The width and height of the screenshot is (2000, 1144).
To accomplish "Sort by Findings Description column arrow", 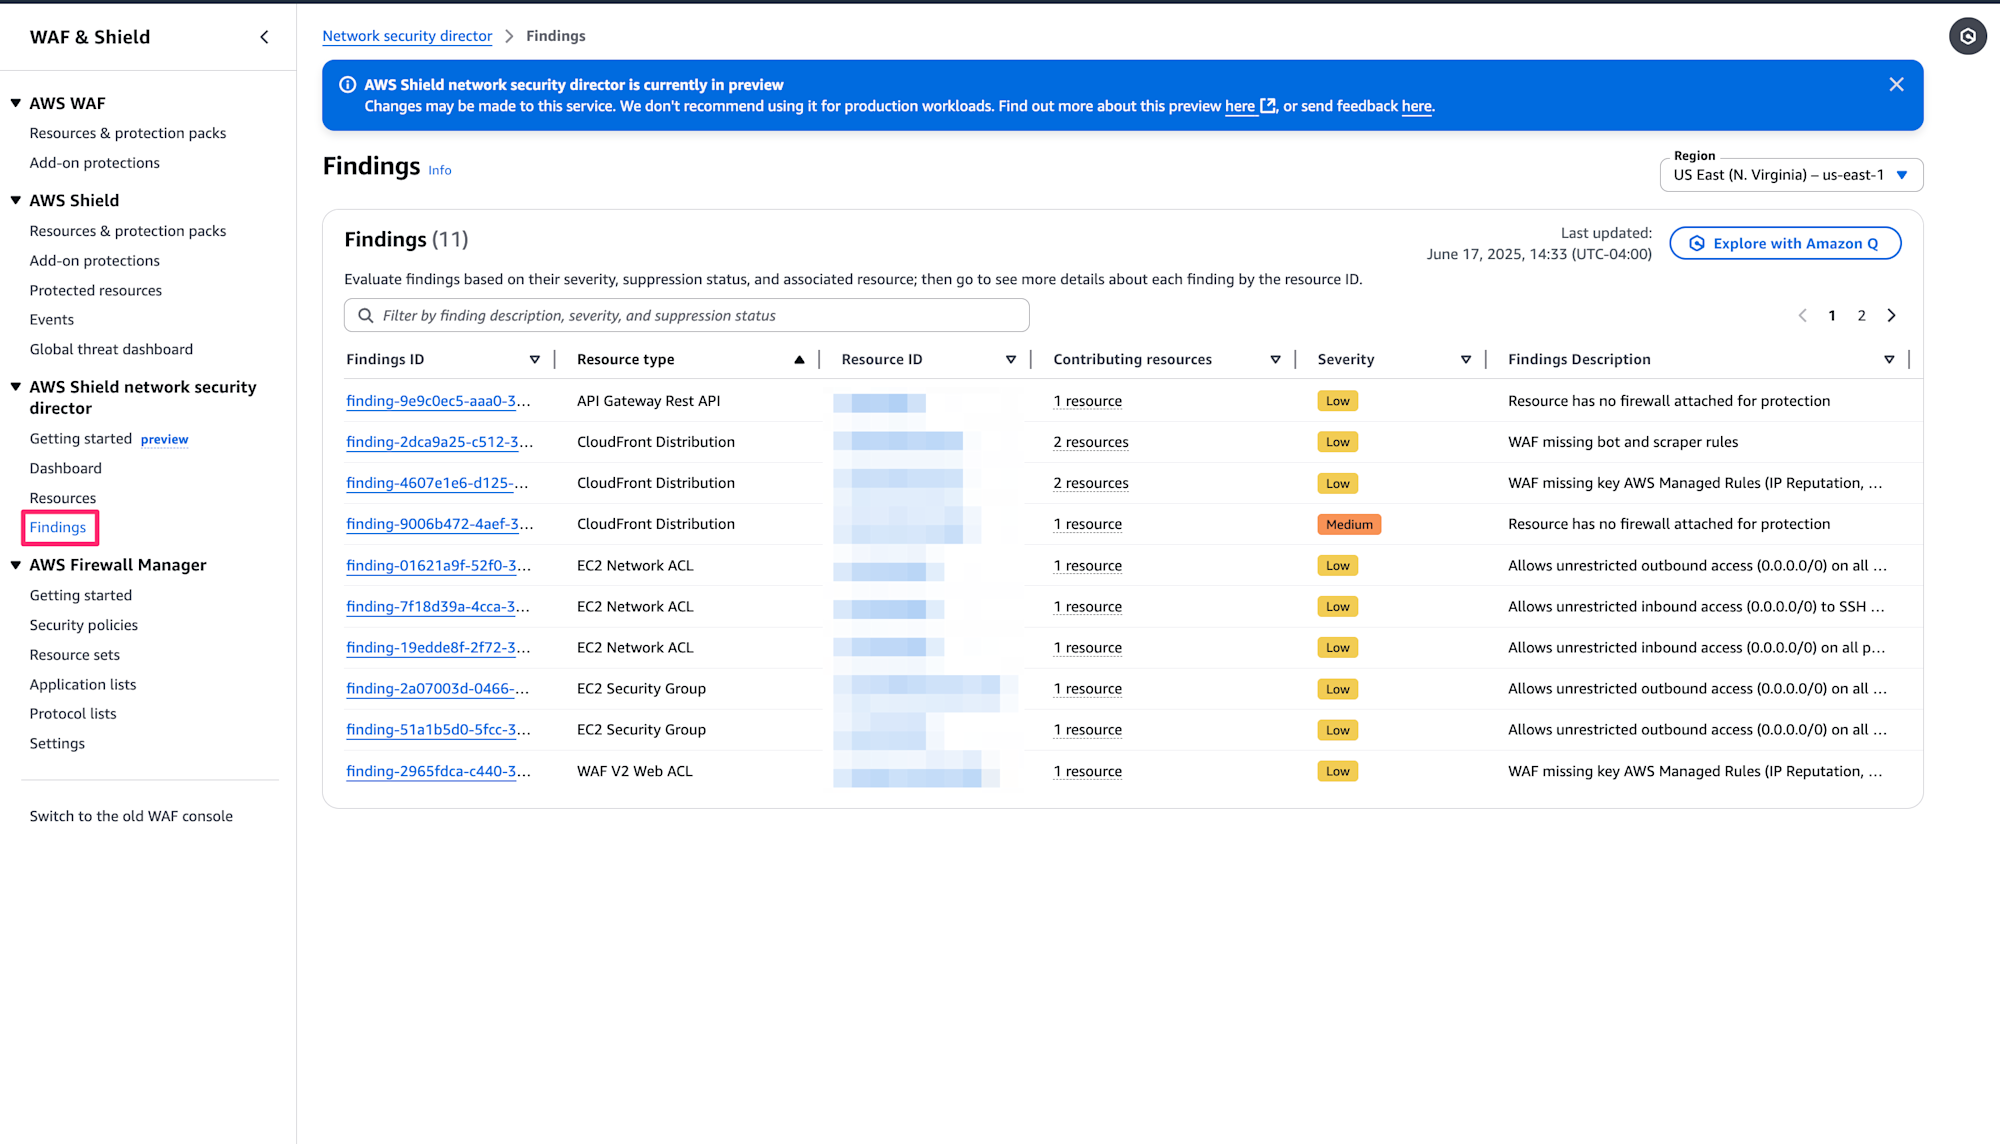I will (x=1889, y=360).
